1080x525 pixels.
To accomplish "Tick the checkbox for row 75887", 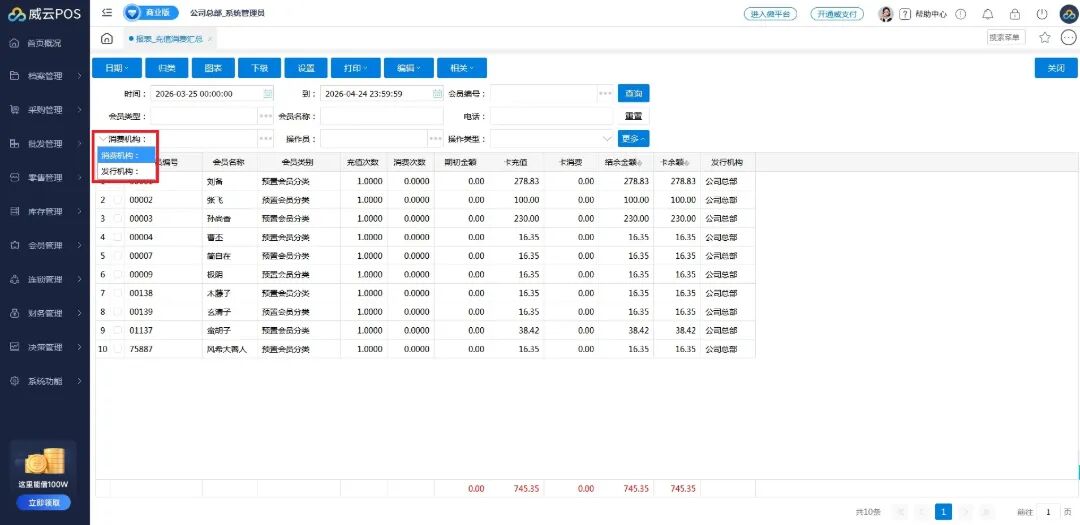I will click(118, 349).
